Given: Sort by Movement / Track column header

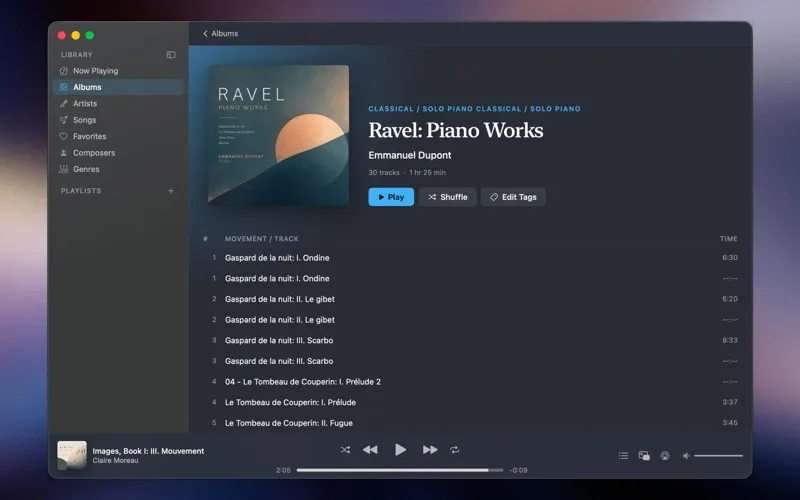Looking at the screenshot, I should click(262, 239).
